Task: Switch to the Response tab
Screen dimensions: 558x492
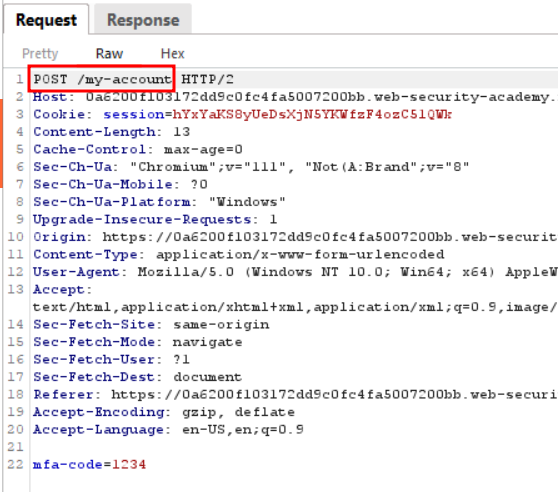Action: pos(143,20)
